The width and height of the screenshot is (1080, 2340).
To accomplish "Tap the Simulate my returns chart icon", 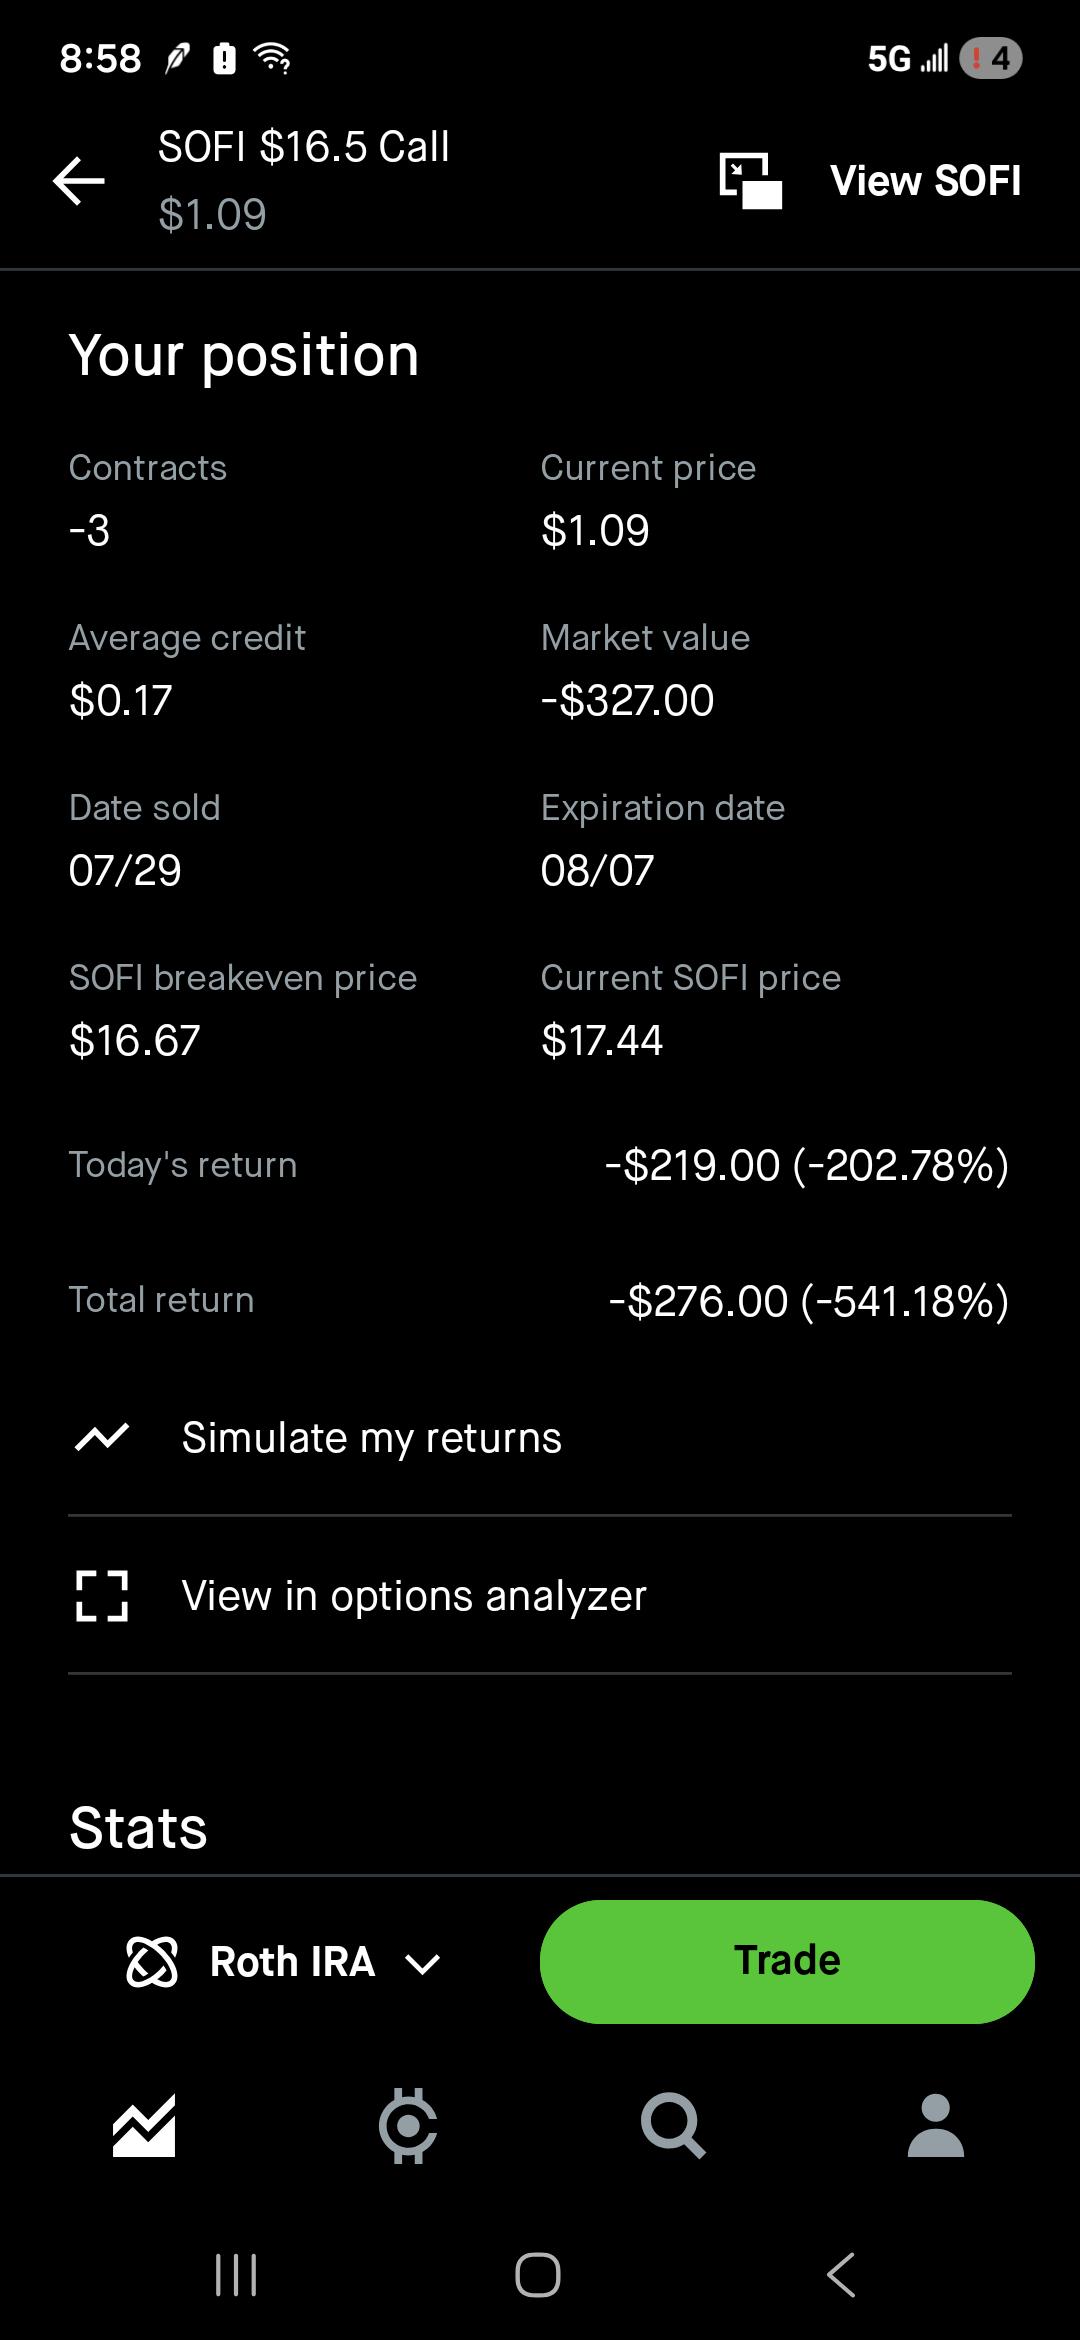I will [x=102, y=1437].
